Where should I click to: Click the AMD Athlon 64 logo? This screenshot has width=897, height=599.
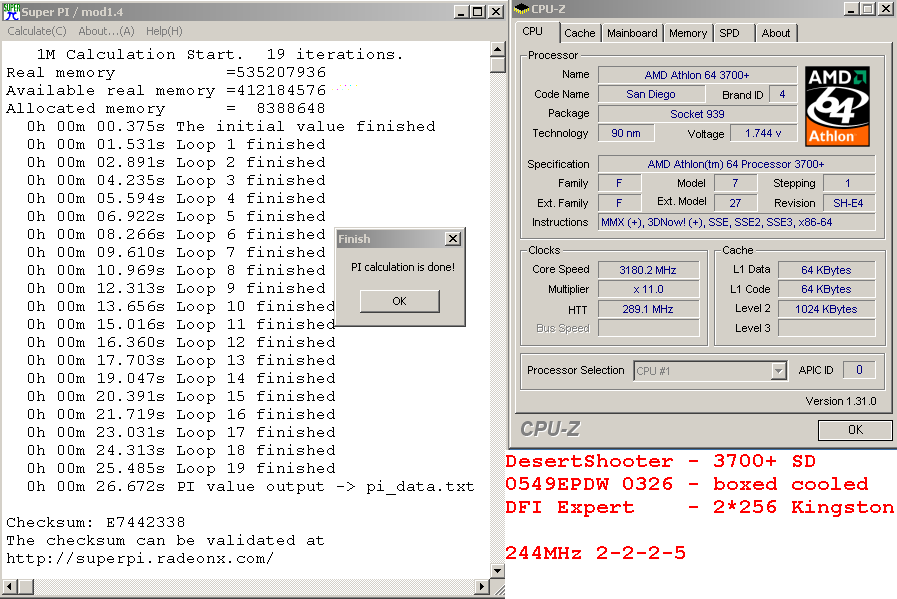[838, 106]
